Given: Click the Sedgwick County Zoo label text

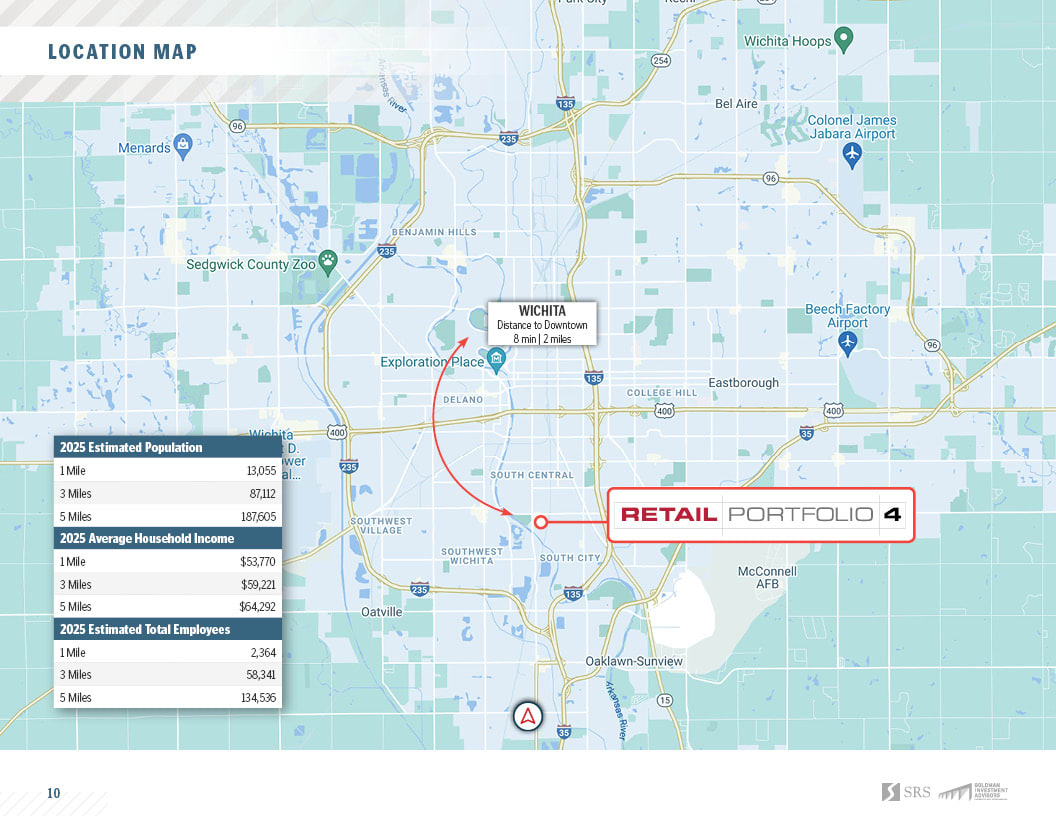Looking at the screenshot, I should pyautogui.click(x=251, y=264).
